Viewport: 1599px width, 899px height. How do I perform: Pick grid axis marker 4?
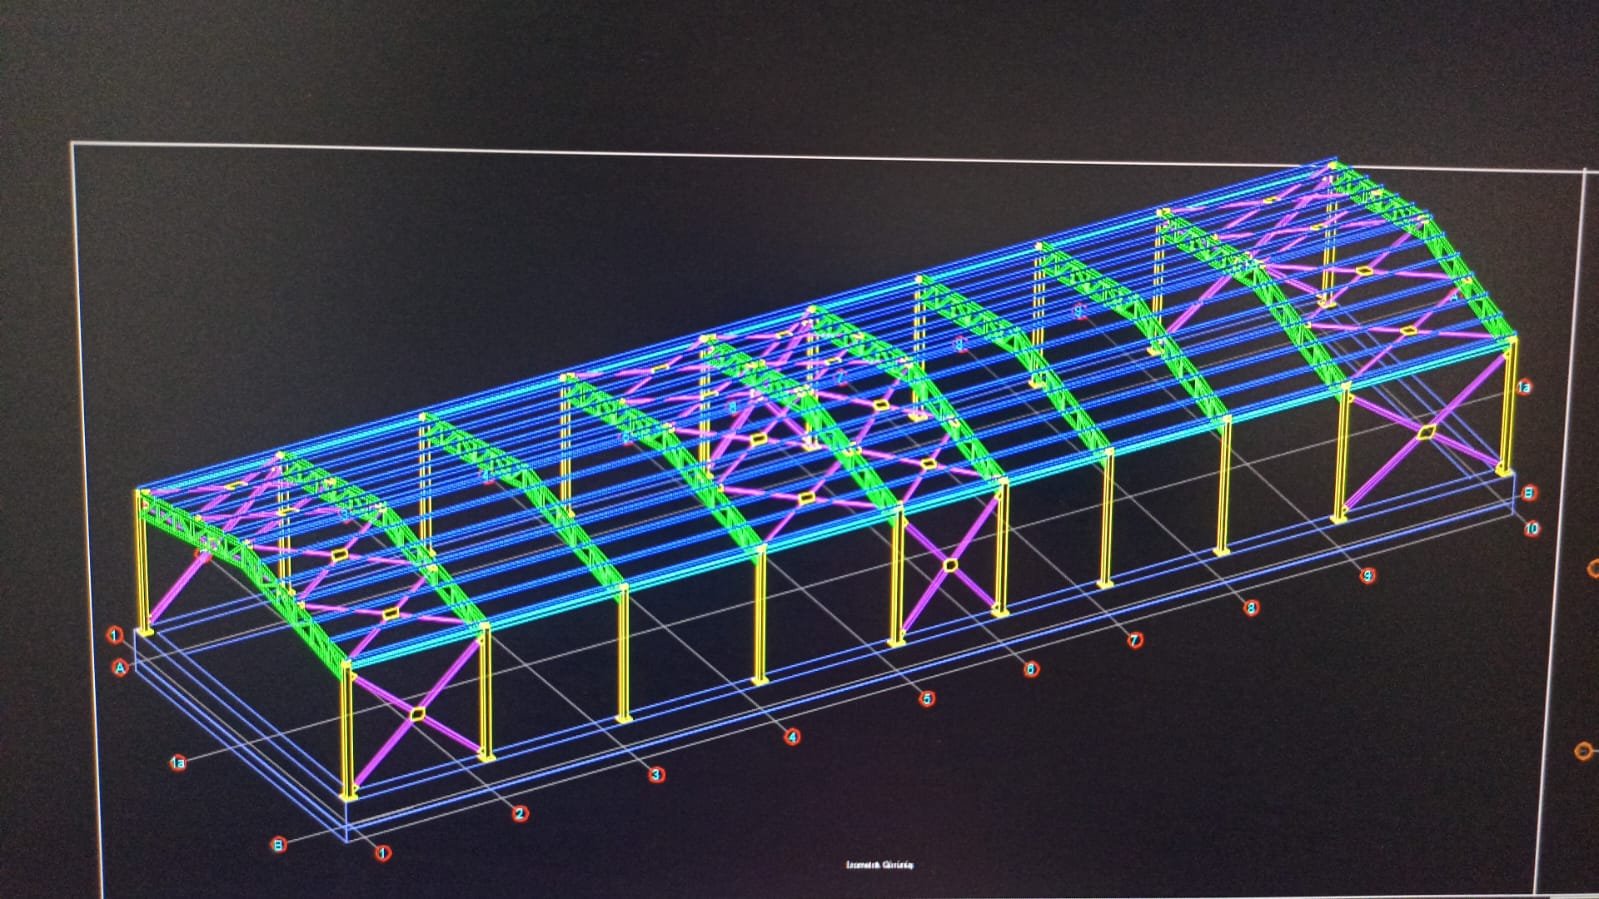pyautogui.click(x=792, y=737)
